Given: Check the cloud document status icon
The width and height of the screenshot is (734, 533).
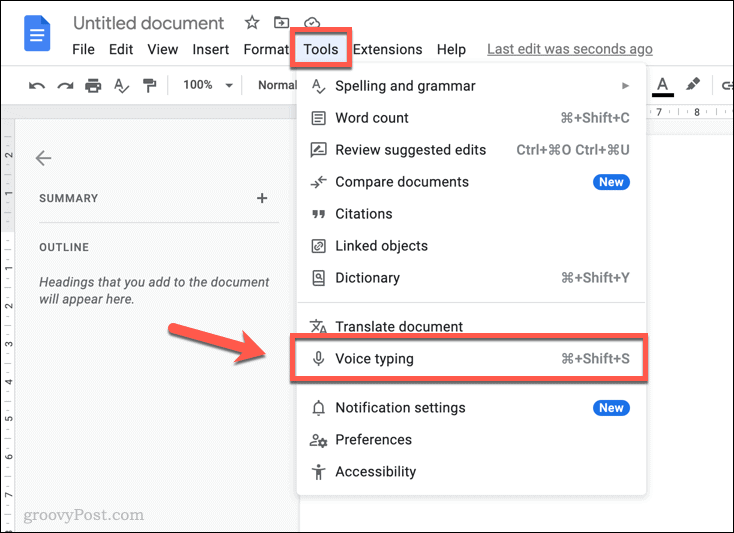Looking at the screenshot, I should pyautogui.click(x=312, y=22).
